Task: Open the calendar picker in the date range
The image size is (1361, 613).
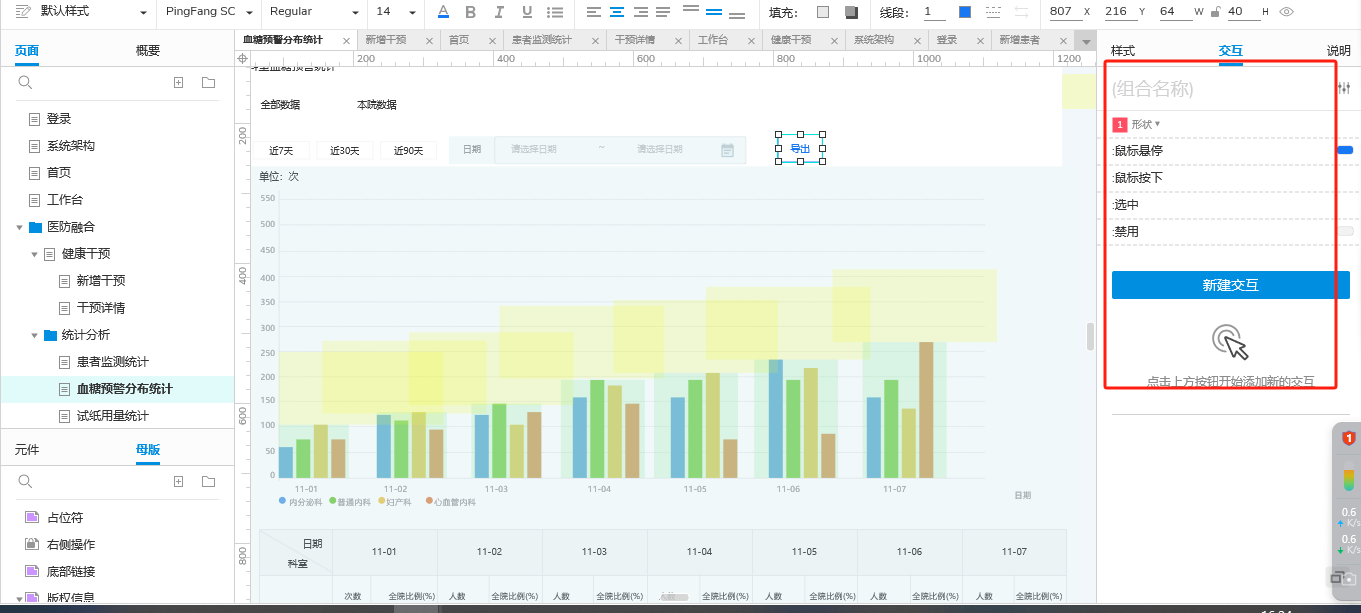Action: click(728, 150)
